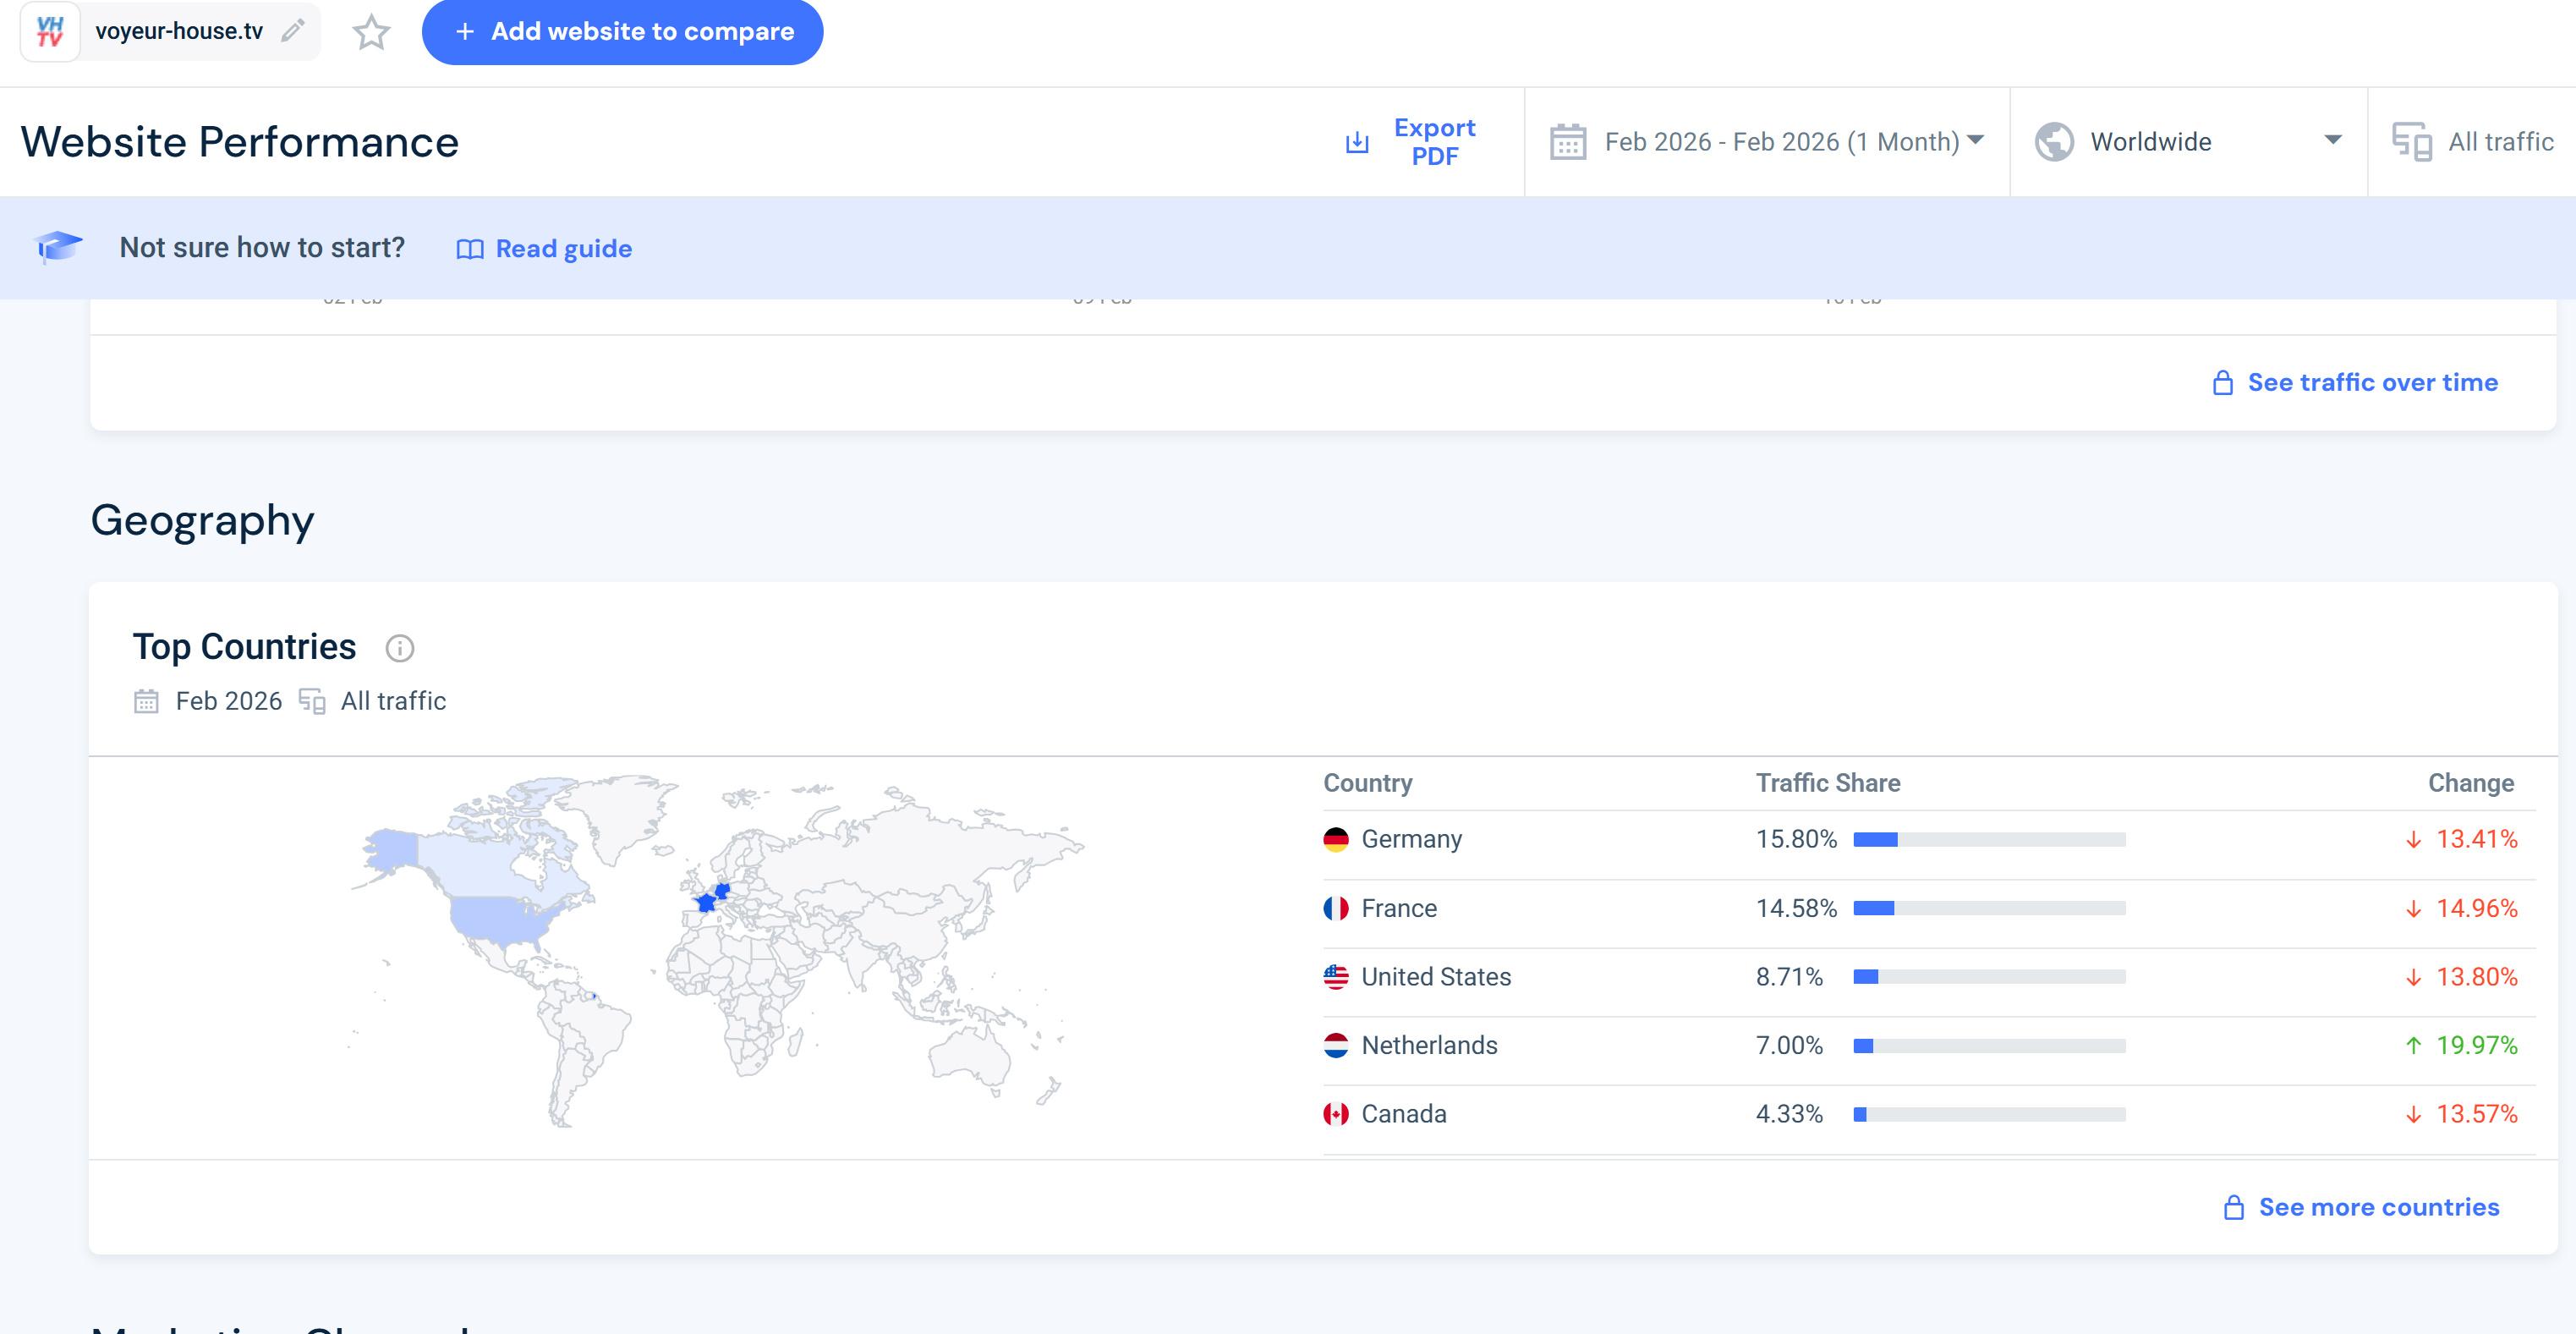The width and height of the screenshot is (2576, 1334).
Task: Click See traffic over time link
Action: pyautogui.click(x=2371, y=382)
